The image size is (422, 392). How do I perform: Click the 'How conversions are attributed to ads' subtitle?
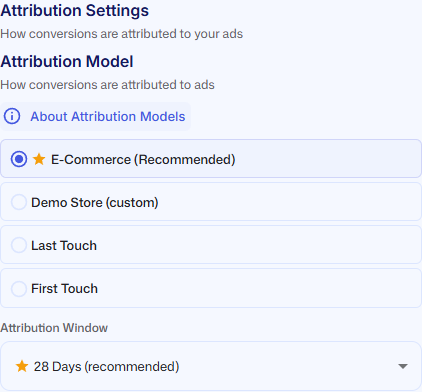(x=107, y=85)
